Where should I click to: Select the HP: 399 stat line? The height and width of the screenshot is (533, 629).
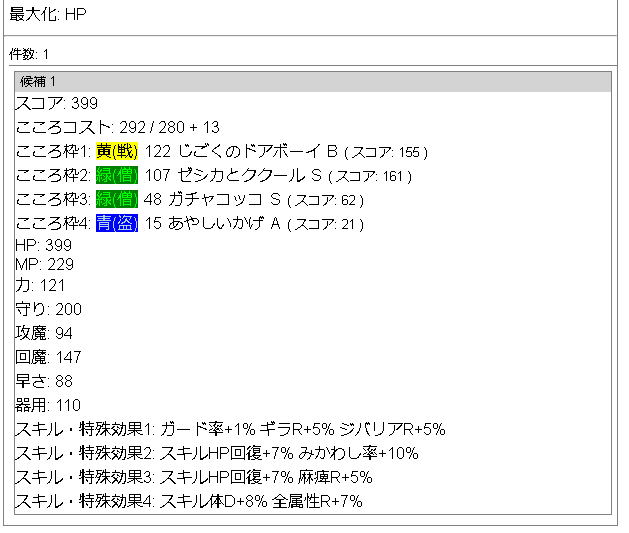pos(44,245)
